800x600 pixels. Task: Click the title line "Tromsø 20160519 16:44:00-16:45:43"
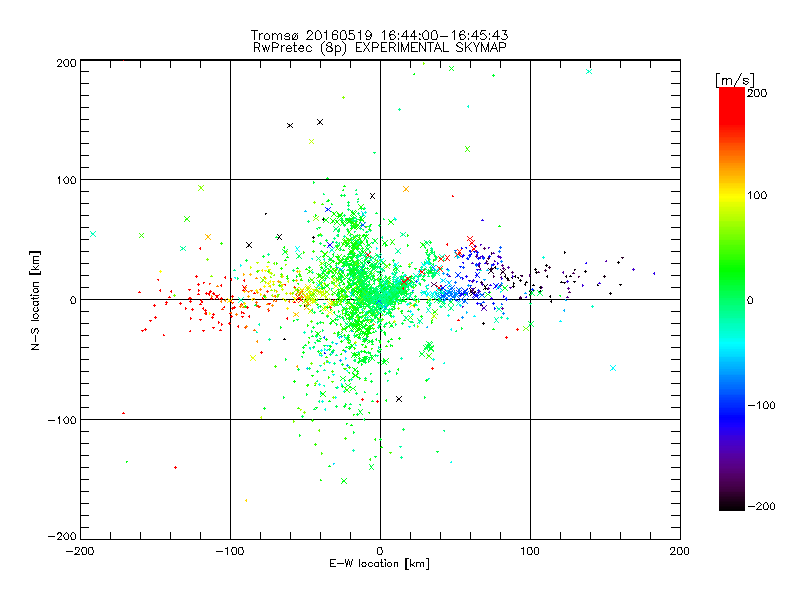[379, 35]
